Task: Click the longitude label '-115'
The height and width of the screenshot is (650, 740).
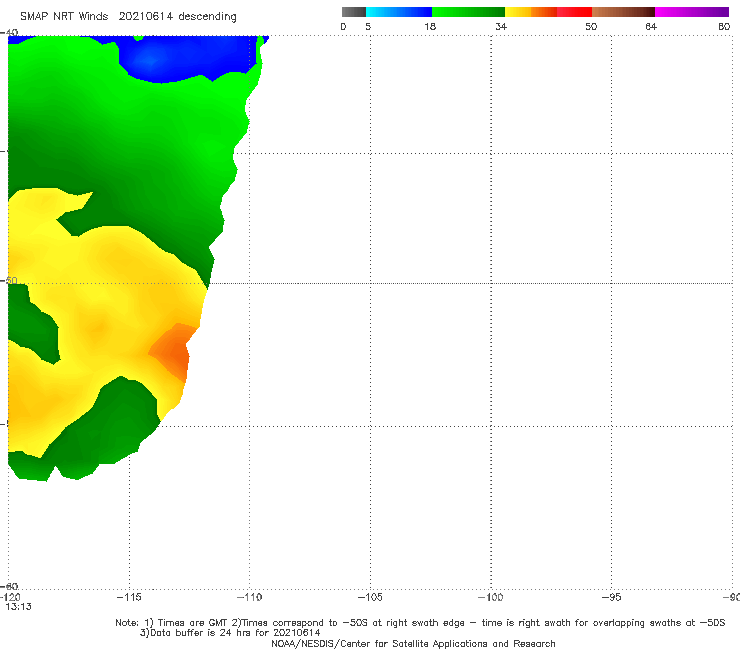Action: tap(128, 597)
